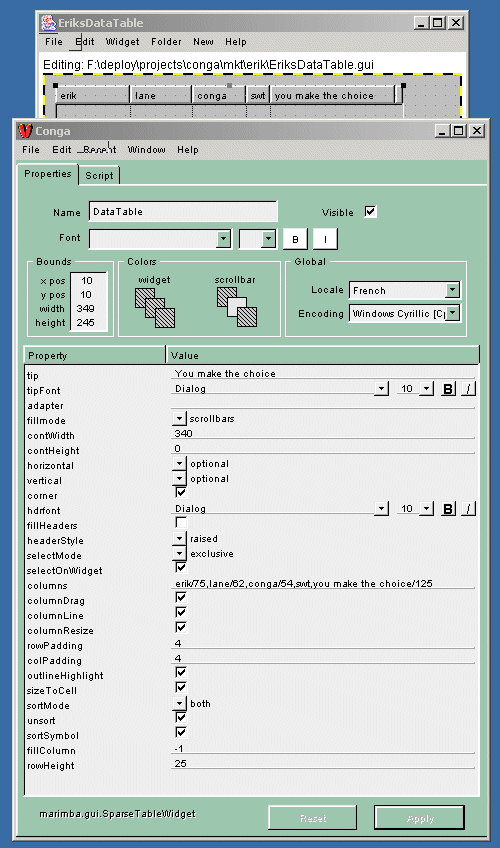Screen dimensions: 500x848
Task: Open Edit menu in Conga window
Action: tap(62, 150)
